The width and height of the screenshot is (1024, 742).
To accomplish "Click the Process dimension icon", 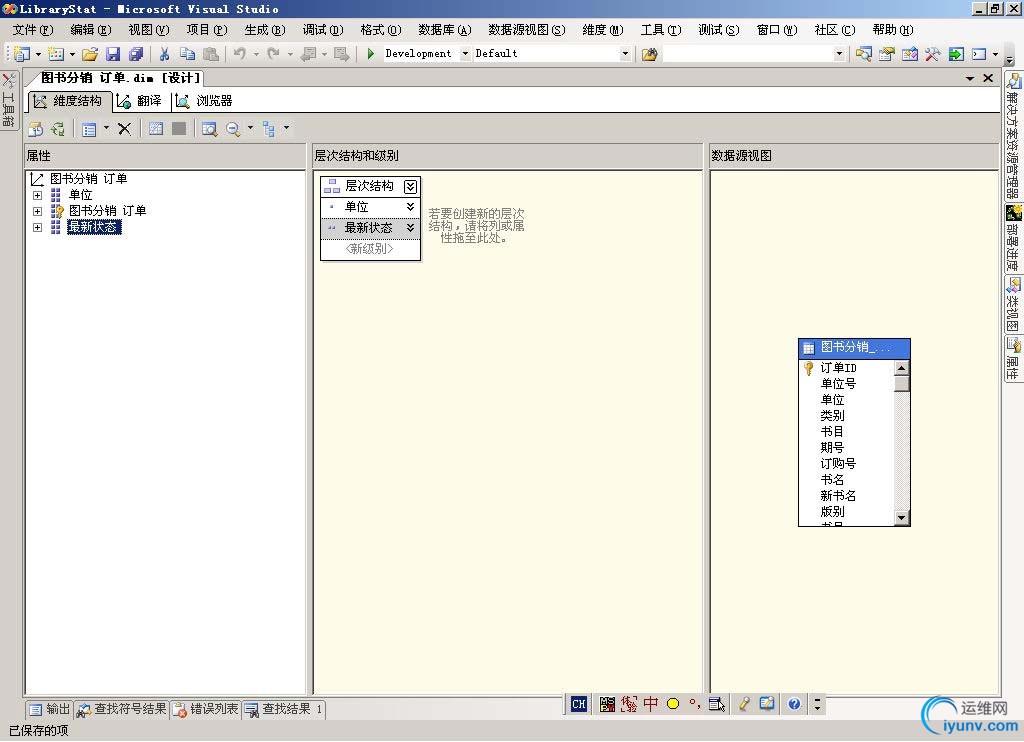I will coord(35,129).
